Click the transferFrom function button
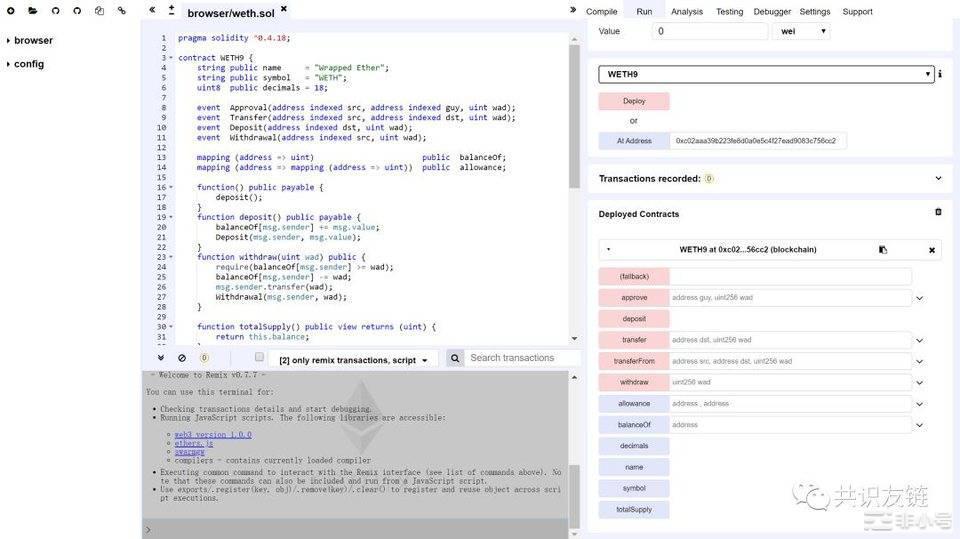Image resolution: width=960 pixels, height=539 pixels. click(634, 361)
